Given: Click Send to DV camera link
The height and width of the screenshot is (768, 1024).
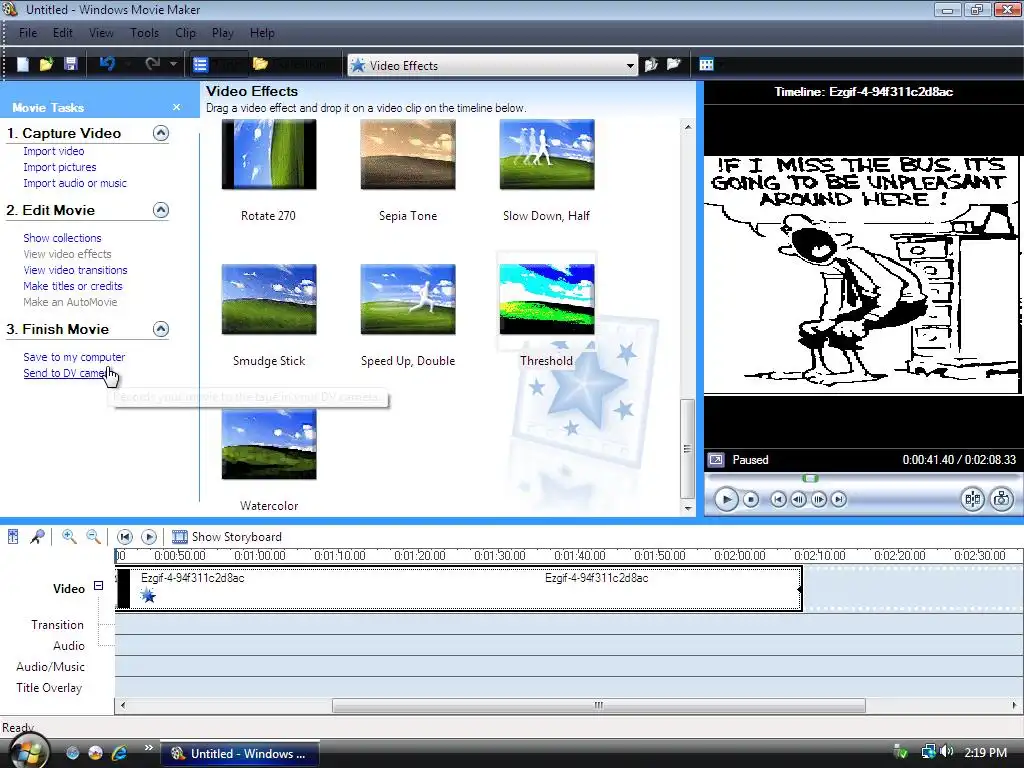Looking at the screenshot, I should [65, 374].
